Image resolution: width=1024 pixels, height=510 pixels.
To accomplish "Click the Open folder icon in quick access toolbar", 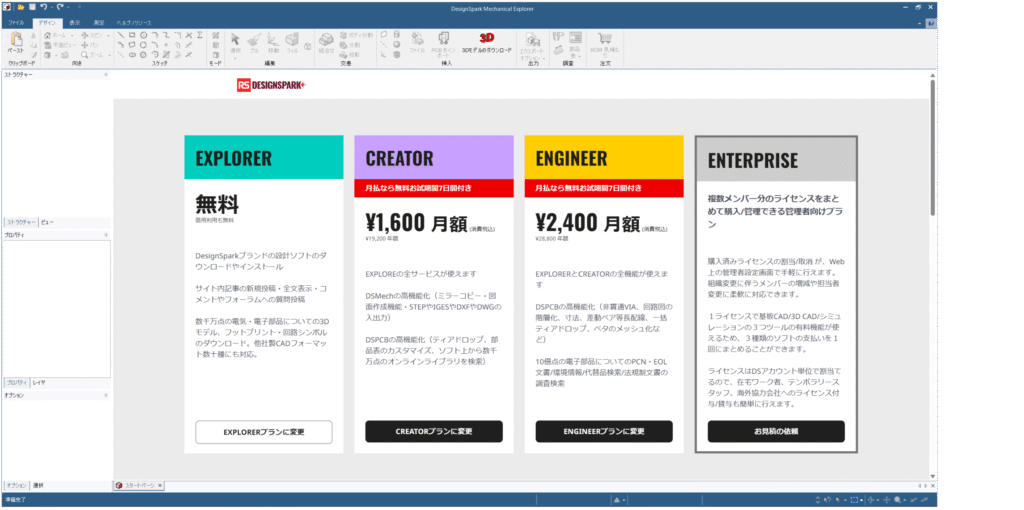I will [x=21, y=7].
